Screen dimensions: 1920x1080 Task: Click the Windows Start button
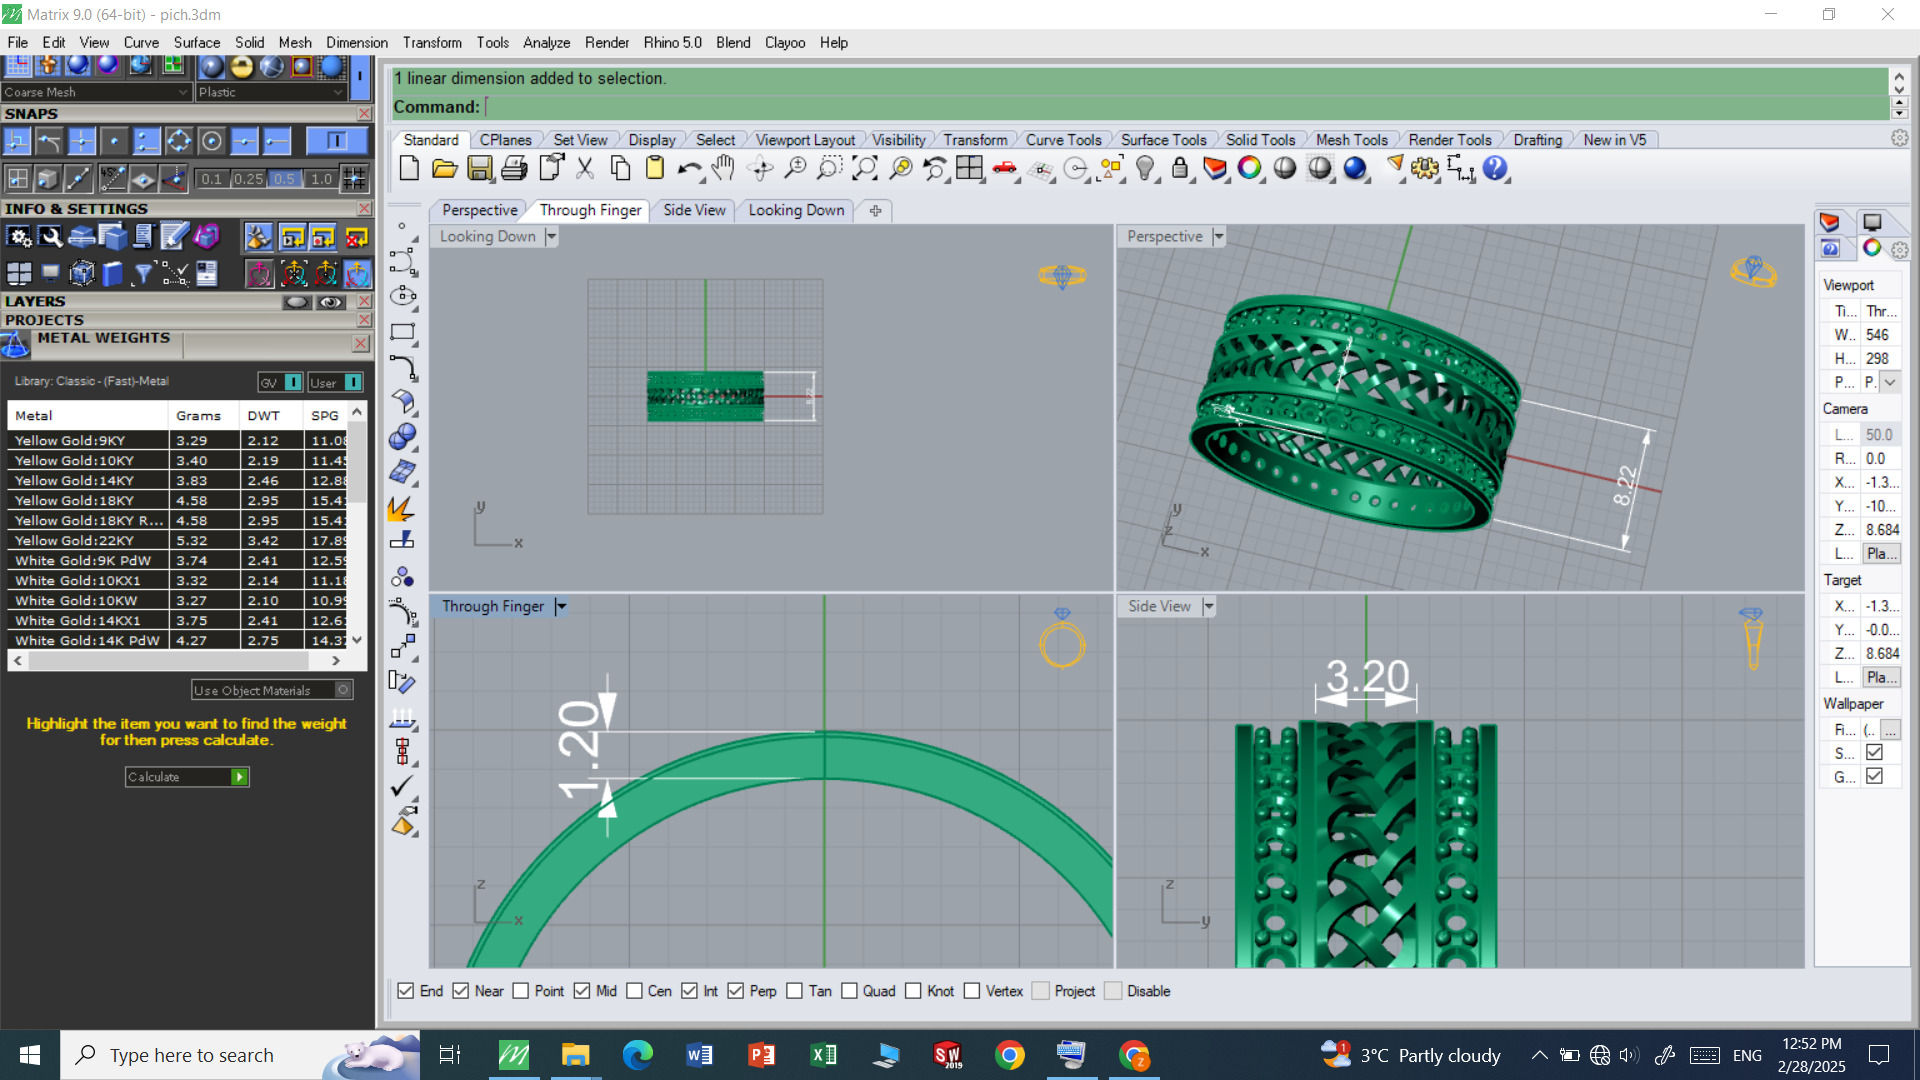30,1055
